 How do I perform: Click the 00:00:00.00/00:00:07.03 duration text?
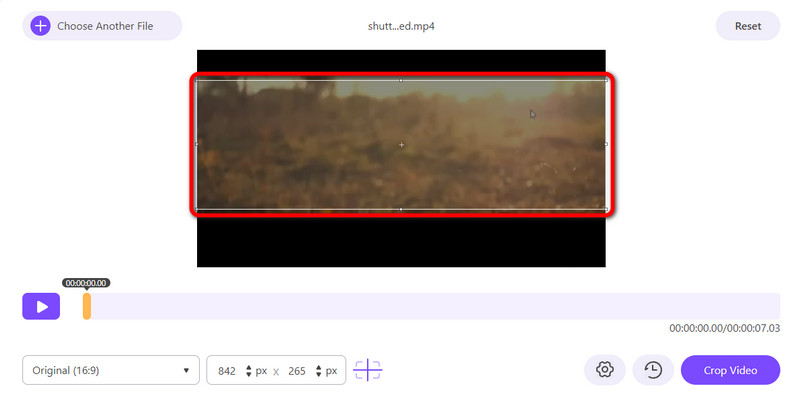tap(724, 328)
